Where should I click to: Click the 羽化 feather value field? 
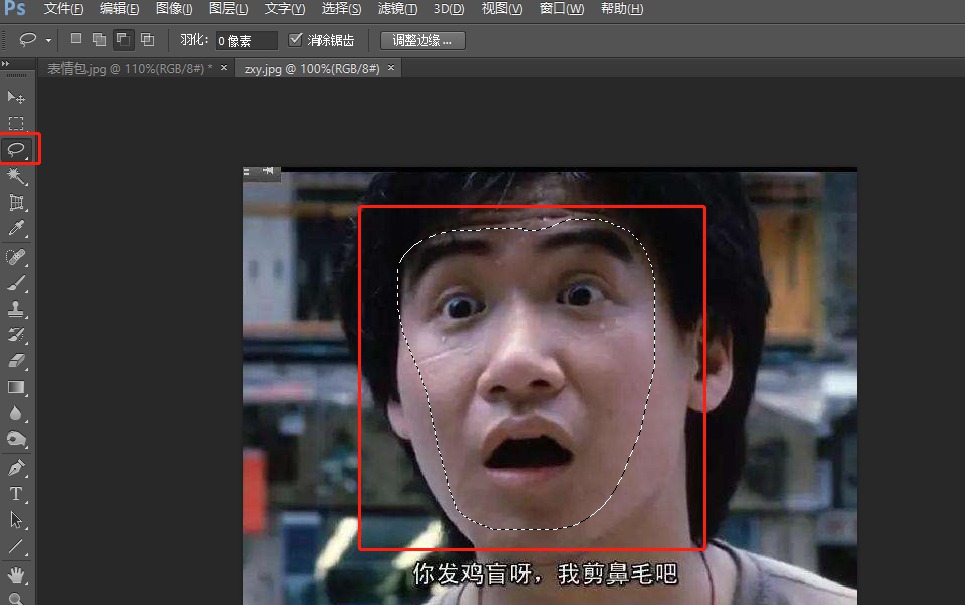click(247, 41)
